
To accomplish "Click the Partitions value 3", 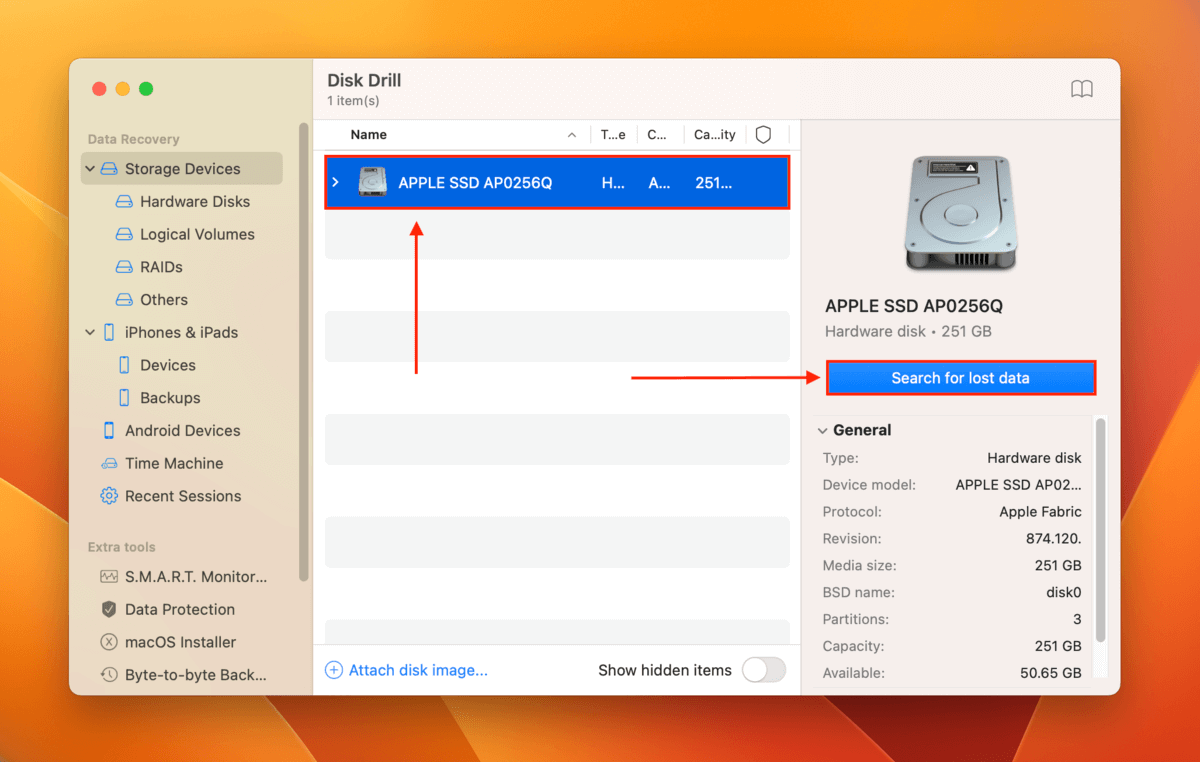I will (x=1077, y=619).
